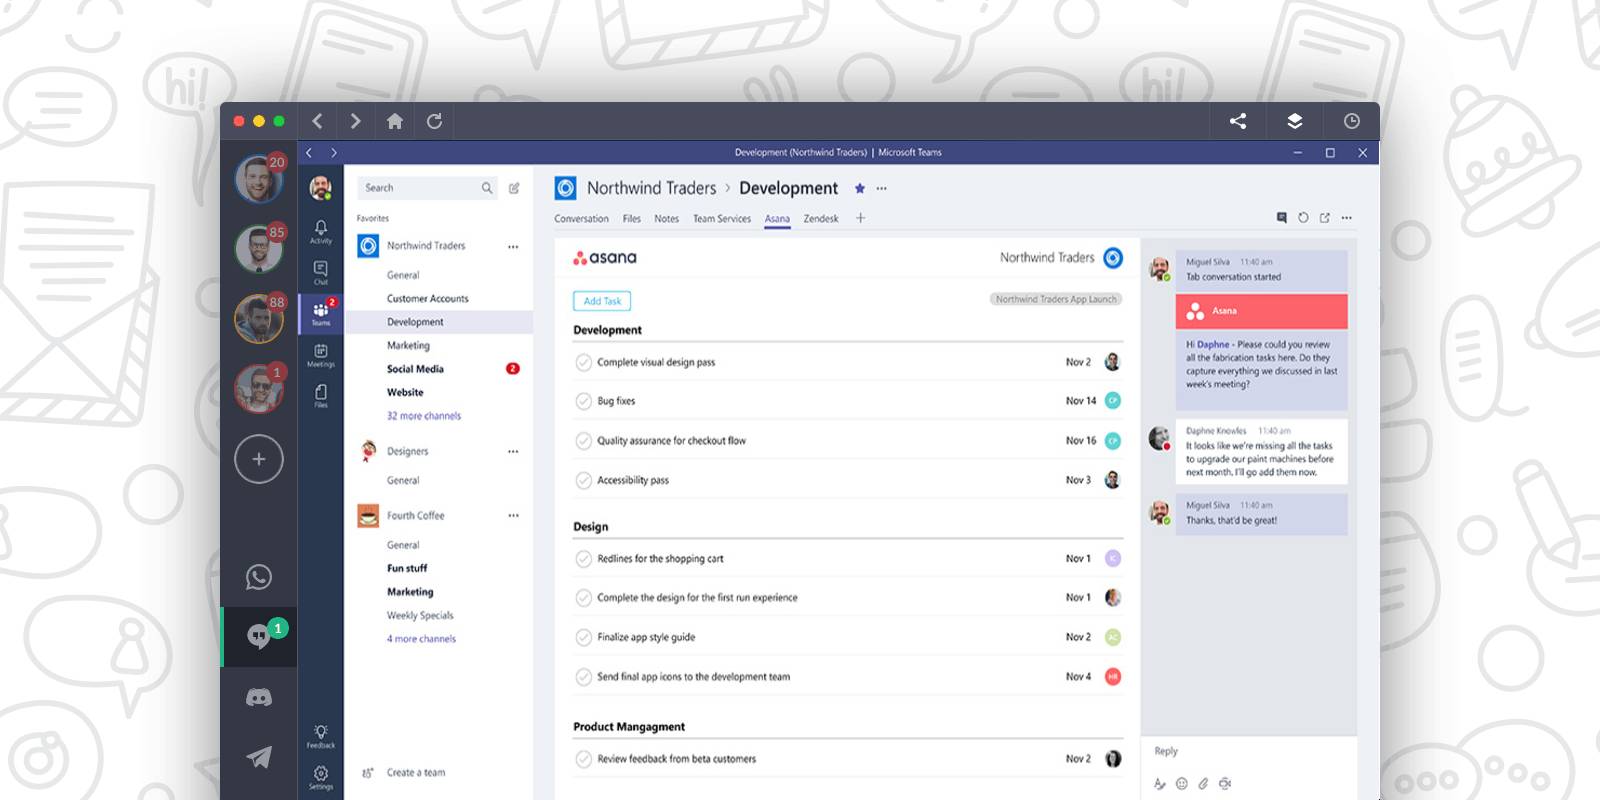Viewport: 1600px width, 800px height.
Task: Open Activity bell in Teams rail
Action: point(321,232)
